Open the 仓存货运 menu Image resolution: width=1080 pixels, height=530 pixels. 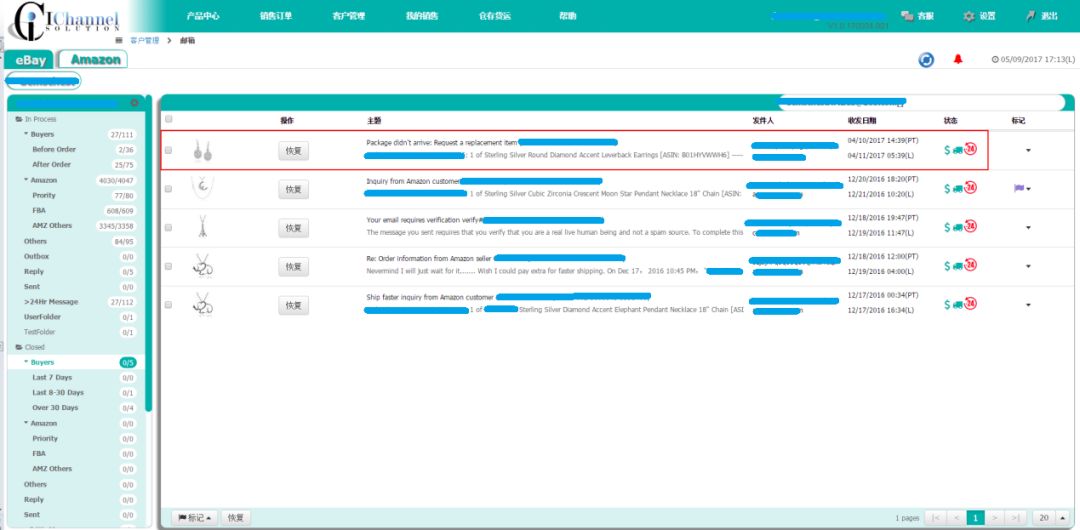pos(495,16)
